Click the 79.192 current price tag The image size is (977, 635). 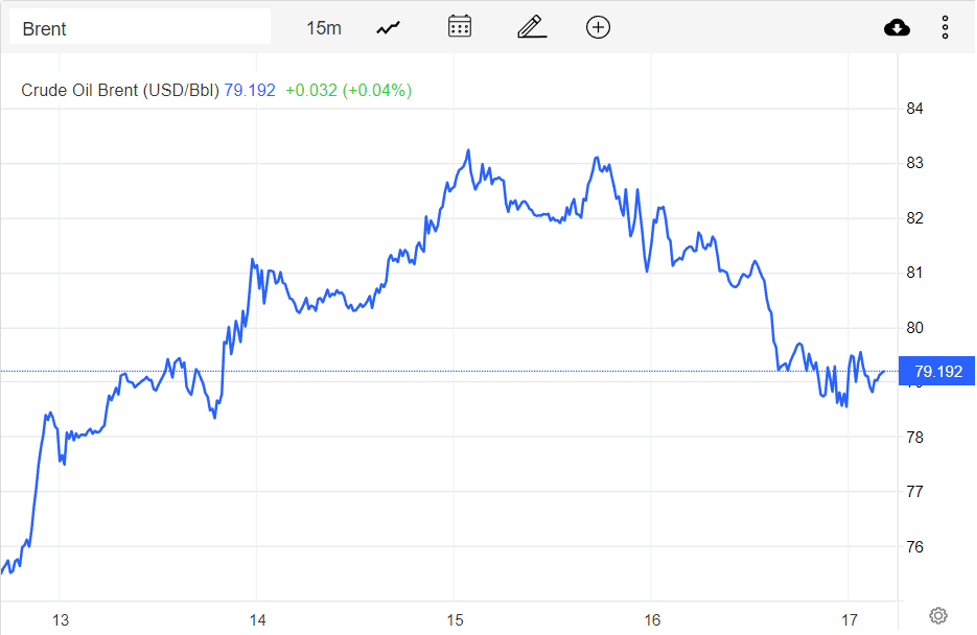(938, 372)
